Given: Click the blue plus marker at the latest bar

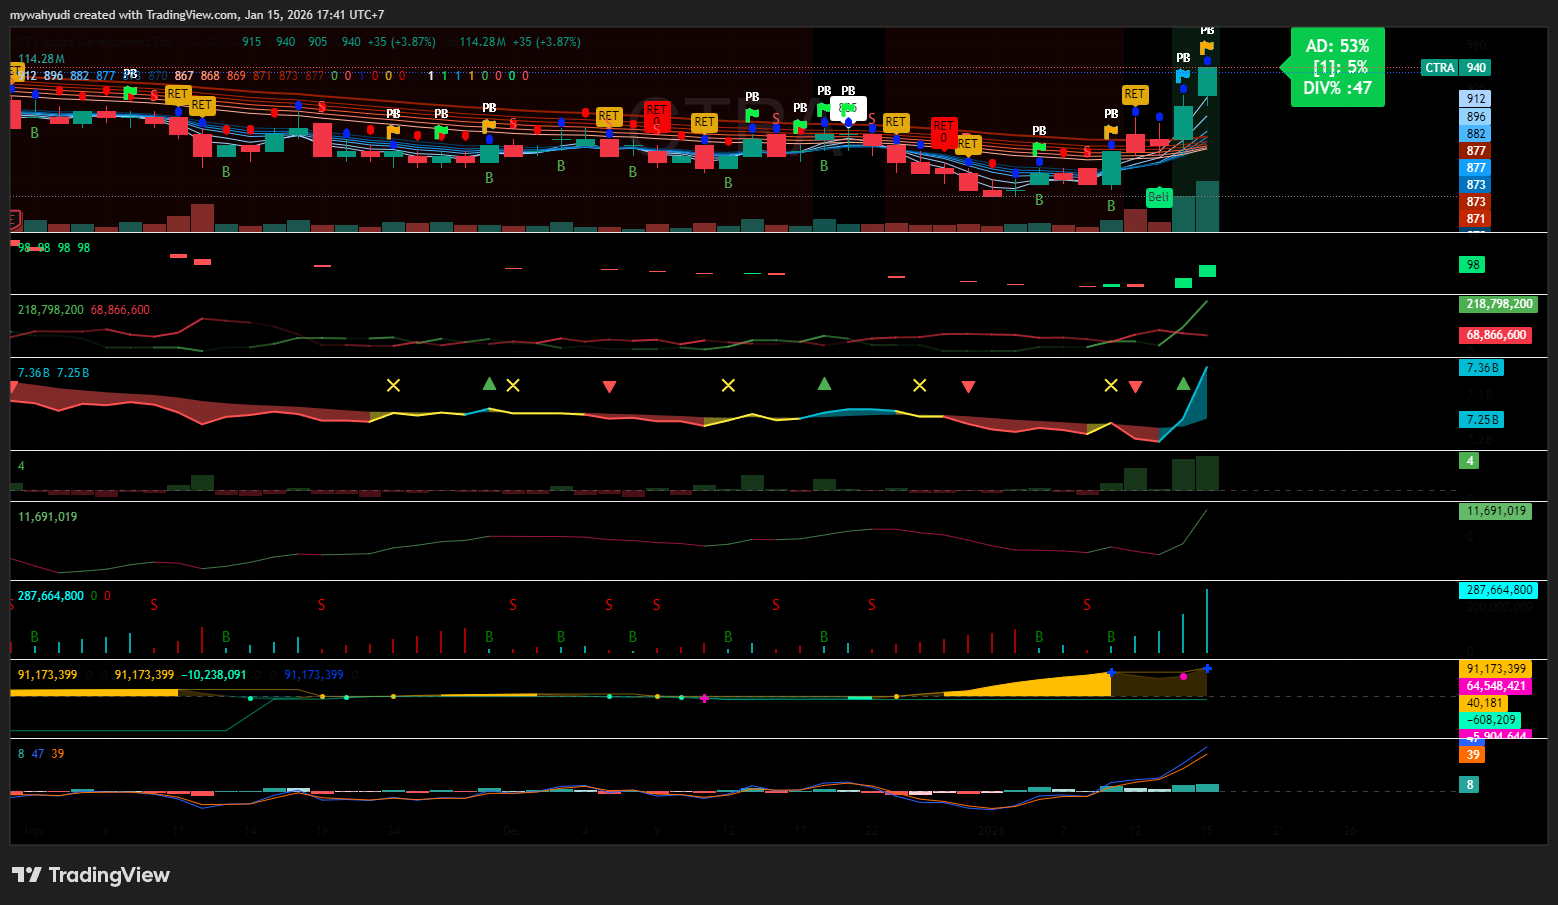Looking at the screenshot, I should (x=1208, y=669).
